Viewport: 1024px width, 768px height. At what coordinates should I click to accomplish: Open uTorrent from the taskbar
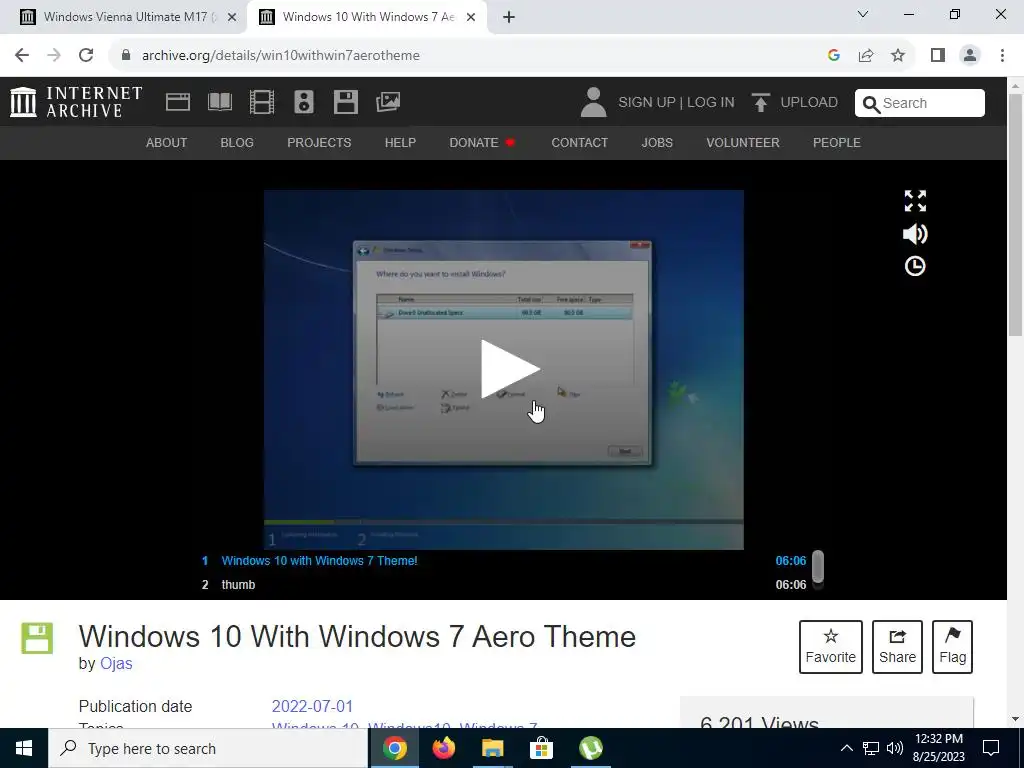click(x=590, y=748)
